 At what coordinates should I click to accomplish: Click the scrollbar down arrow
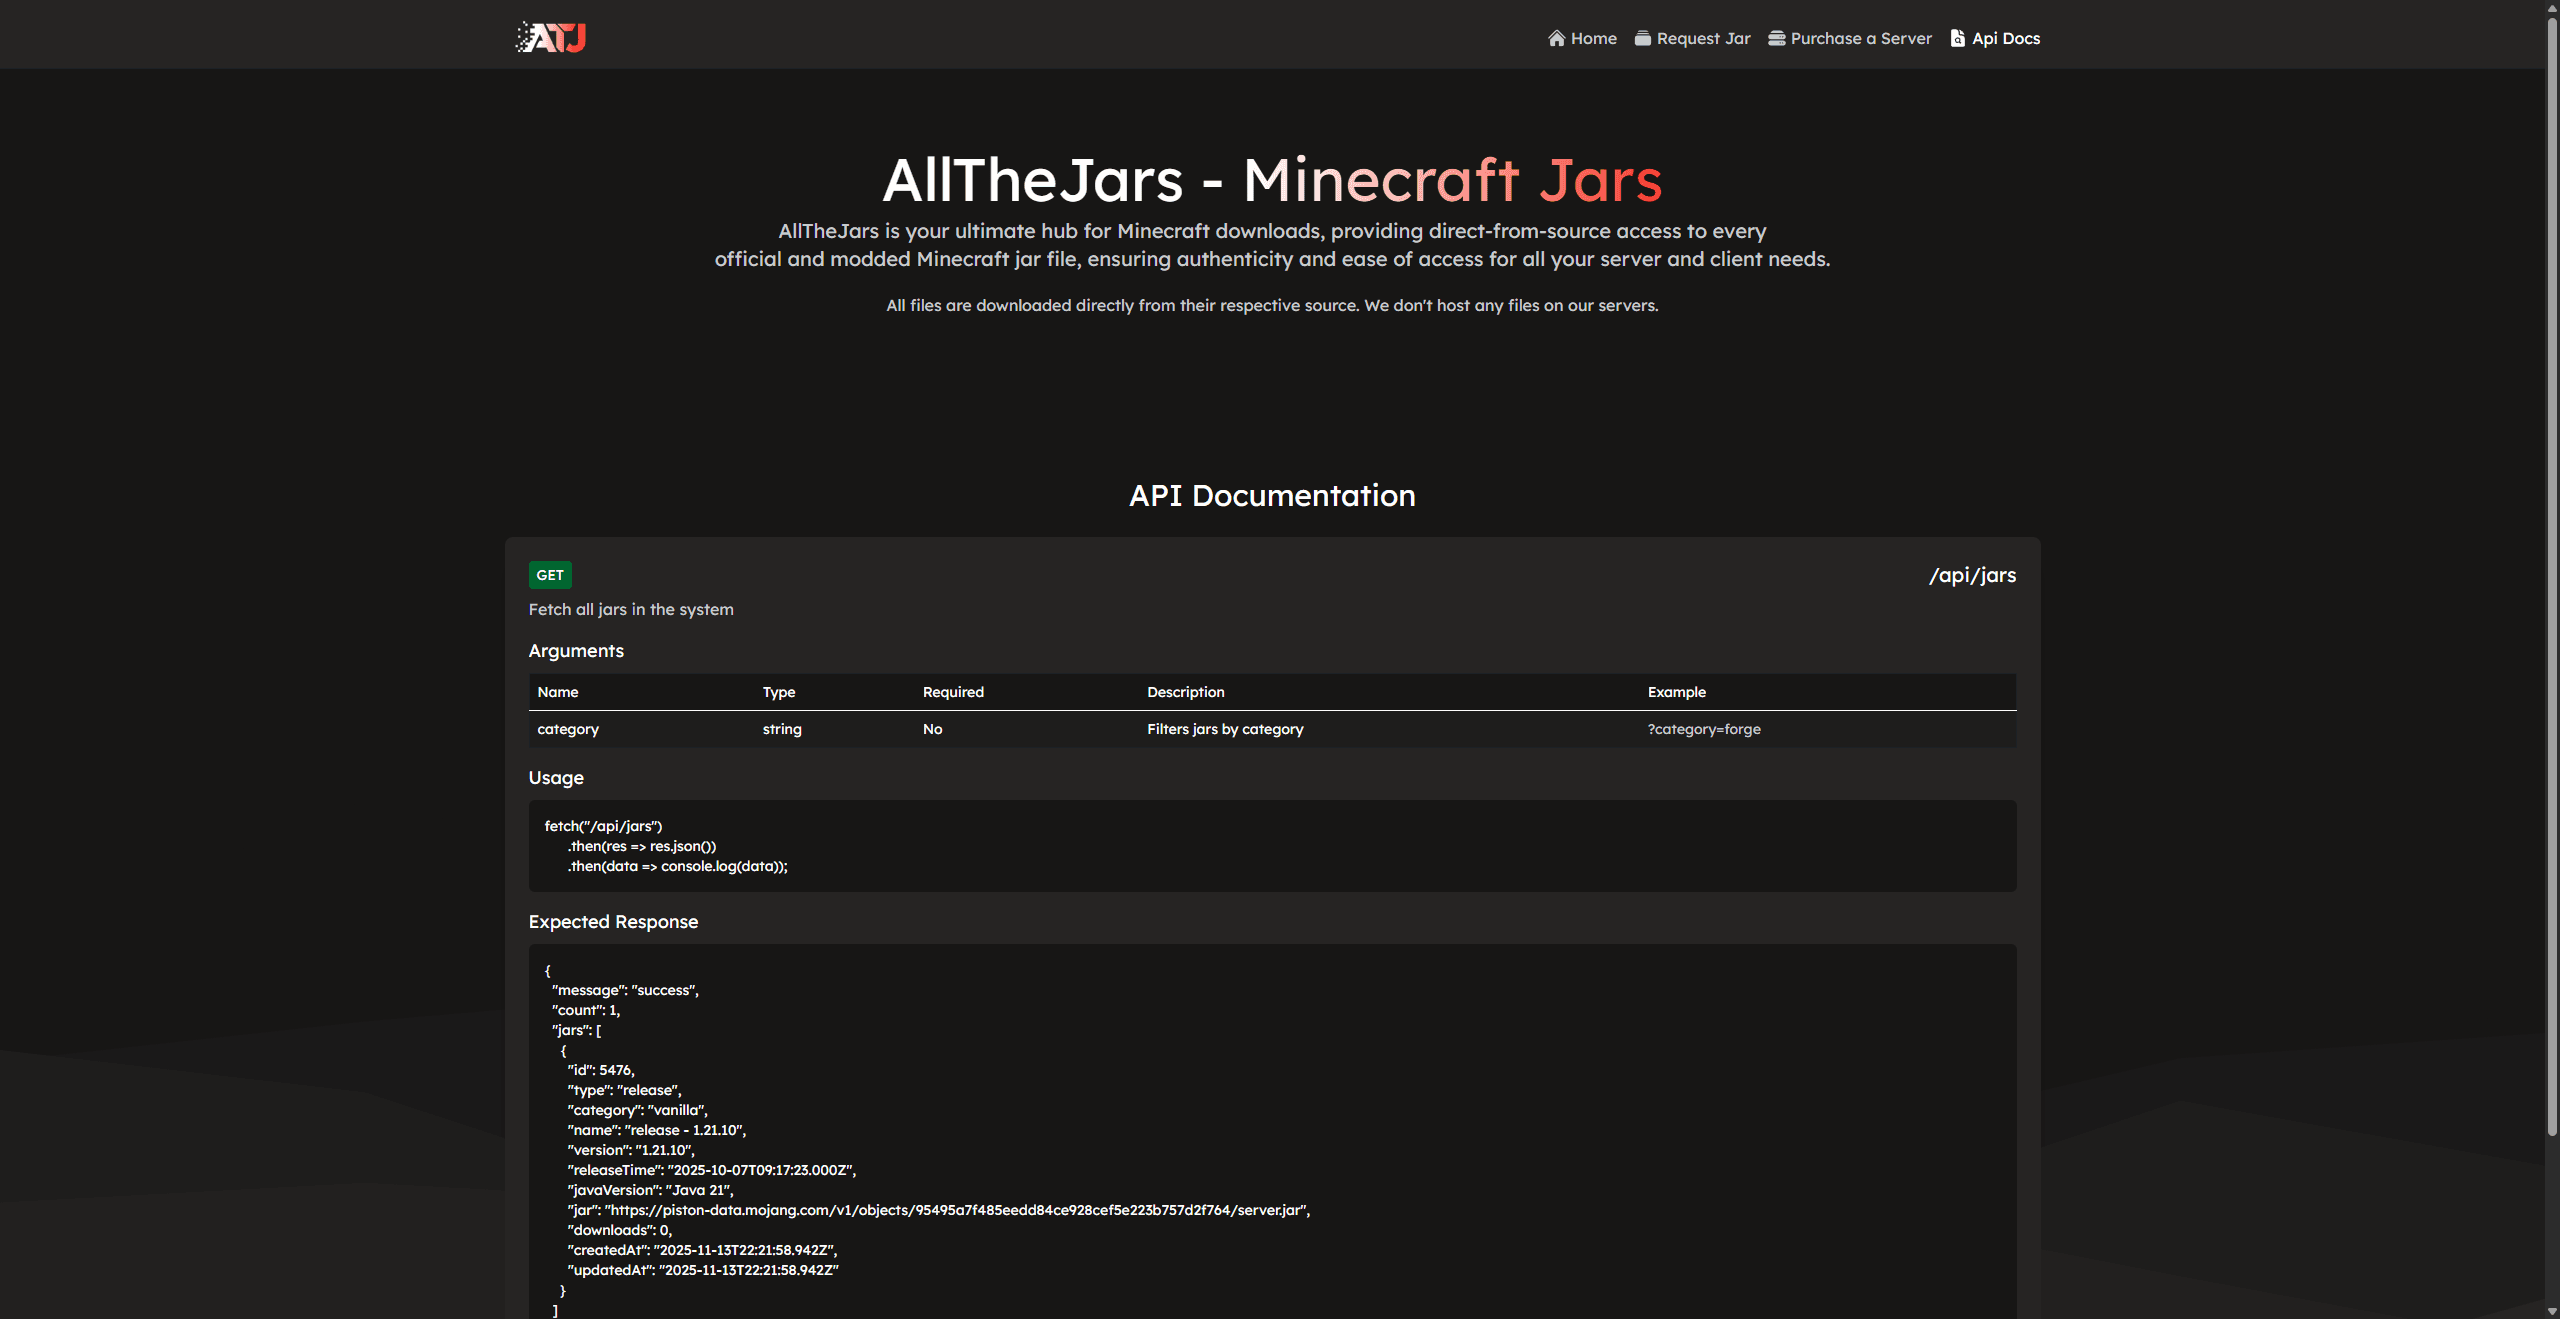[2552, 1311]
